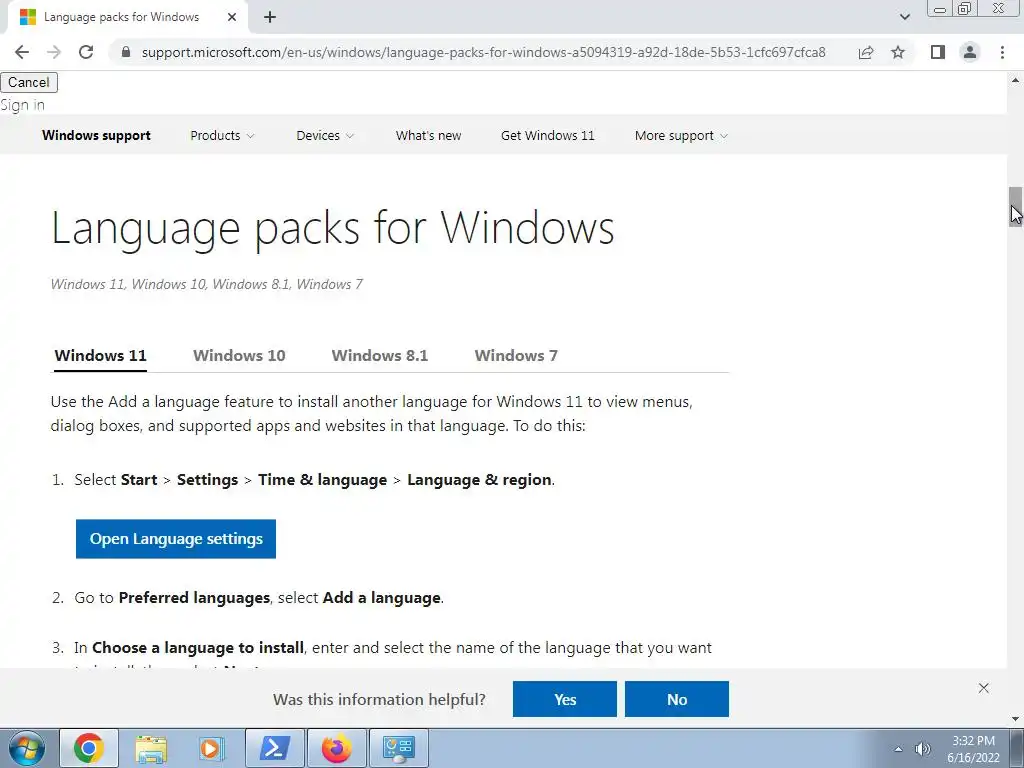Select the Language packs for Windows tab

pos(128,17)
